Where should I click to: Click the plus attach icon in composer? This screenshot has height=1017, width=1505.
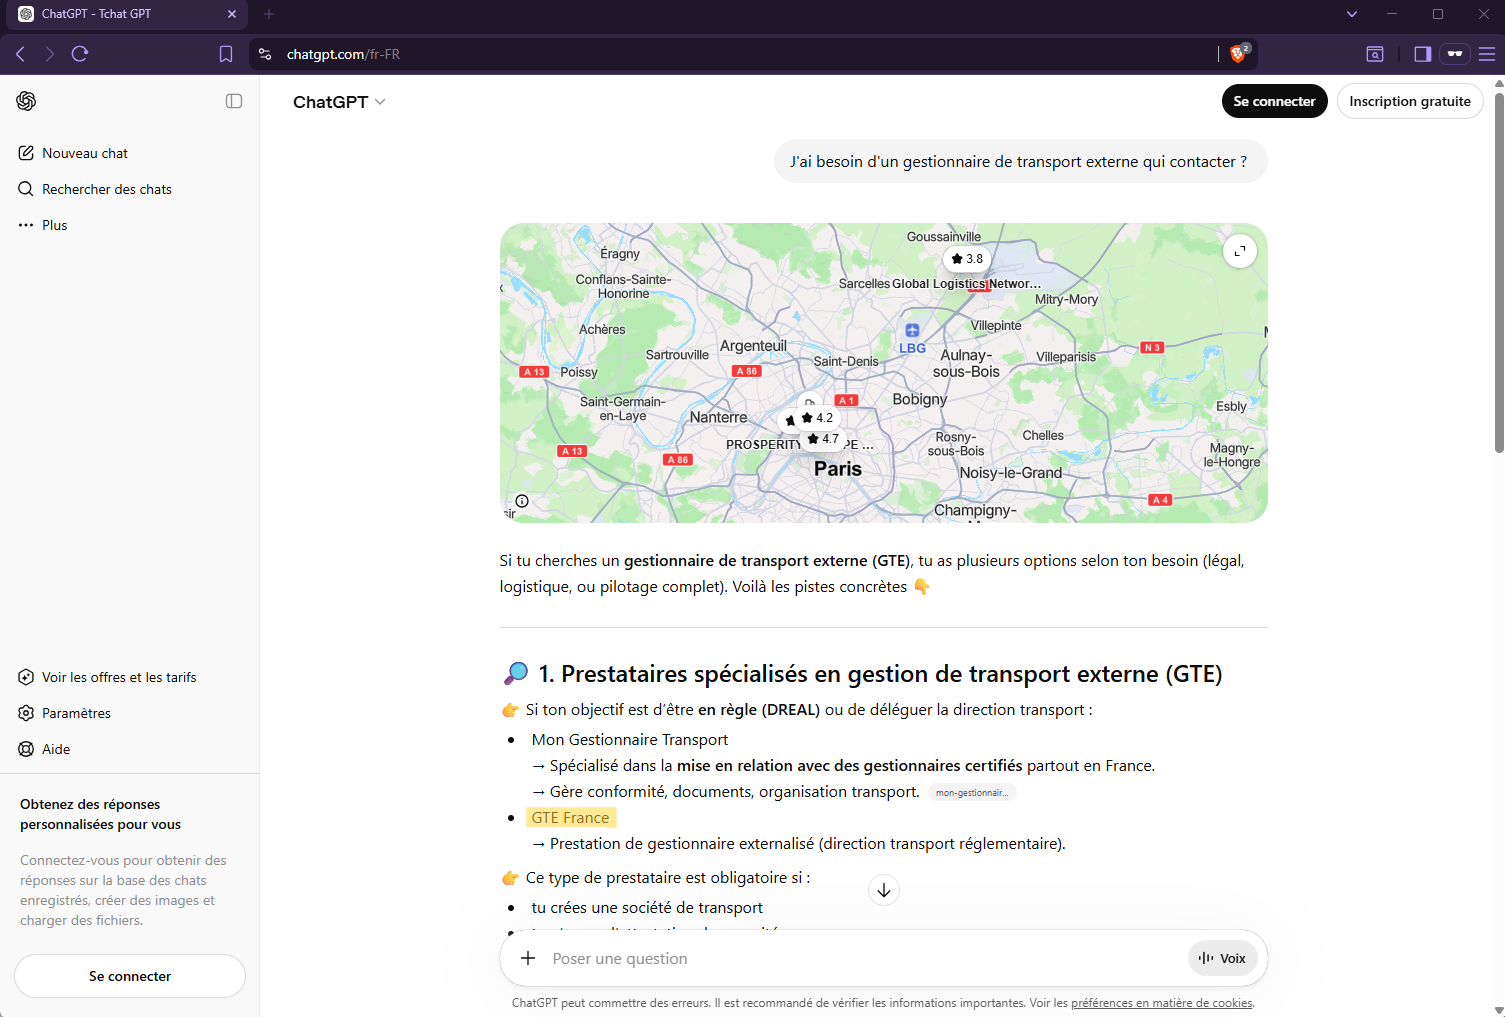pyautogui.click(x=528, y=958)
